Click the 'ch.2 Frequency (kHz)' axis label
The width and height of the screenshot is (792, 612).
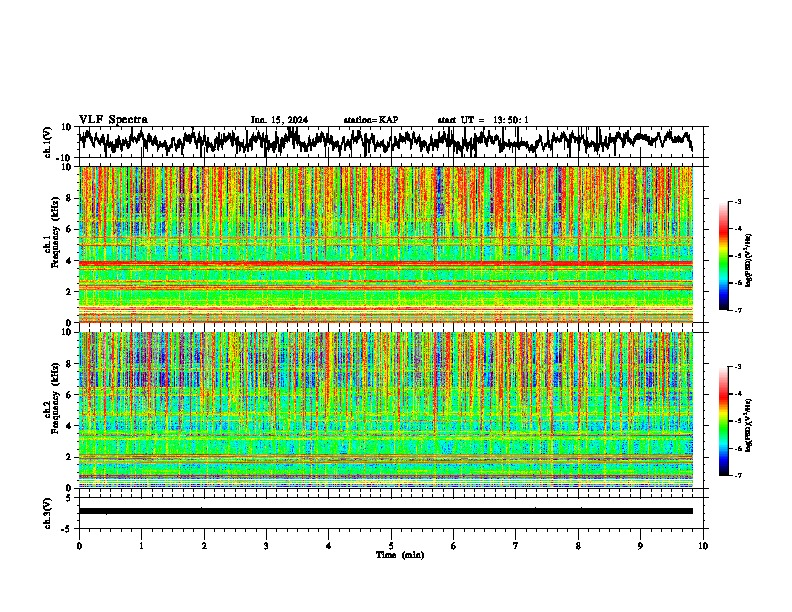pos(51,398)
